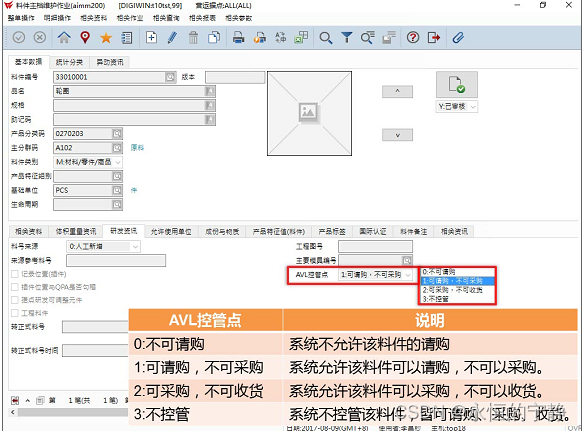Click the delete trash can icon
582x431 pixels.
pos(193,37)
